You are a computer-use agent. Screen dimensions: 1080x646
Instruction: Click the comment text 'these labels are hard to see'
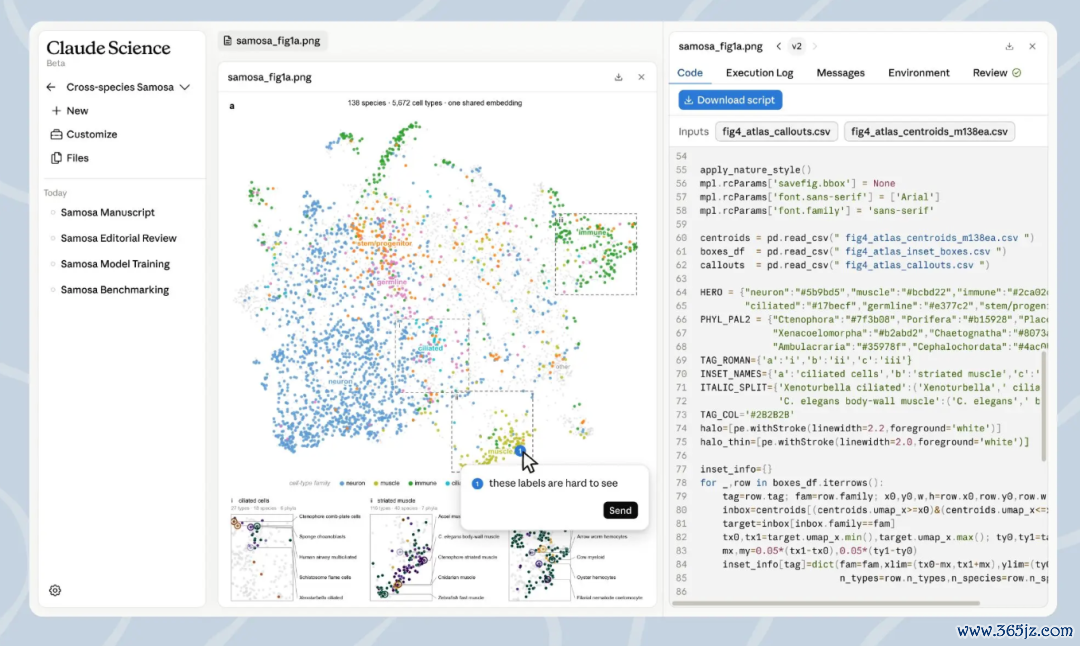[x=553, y=483]
